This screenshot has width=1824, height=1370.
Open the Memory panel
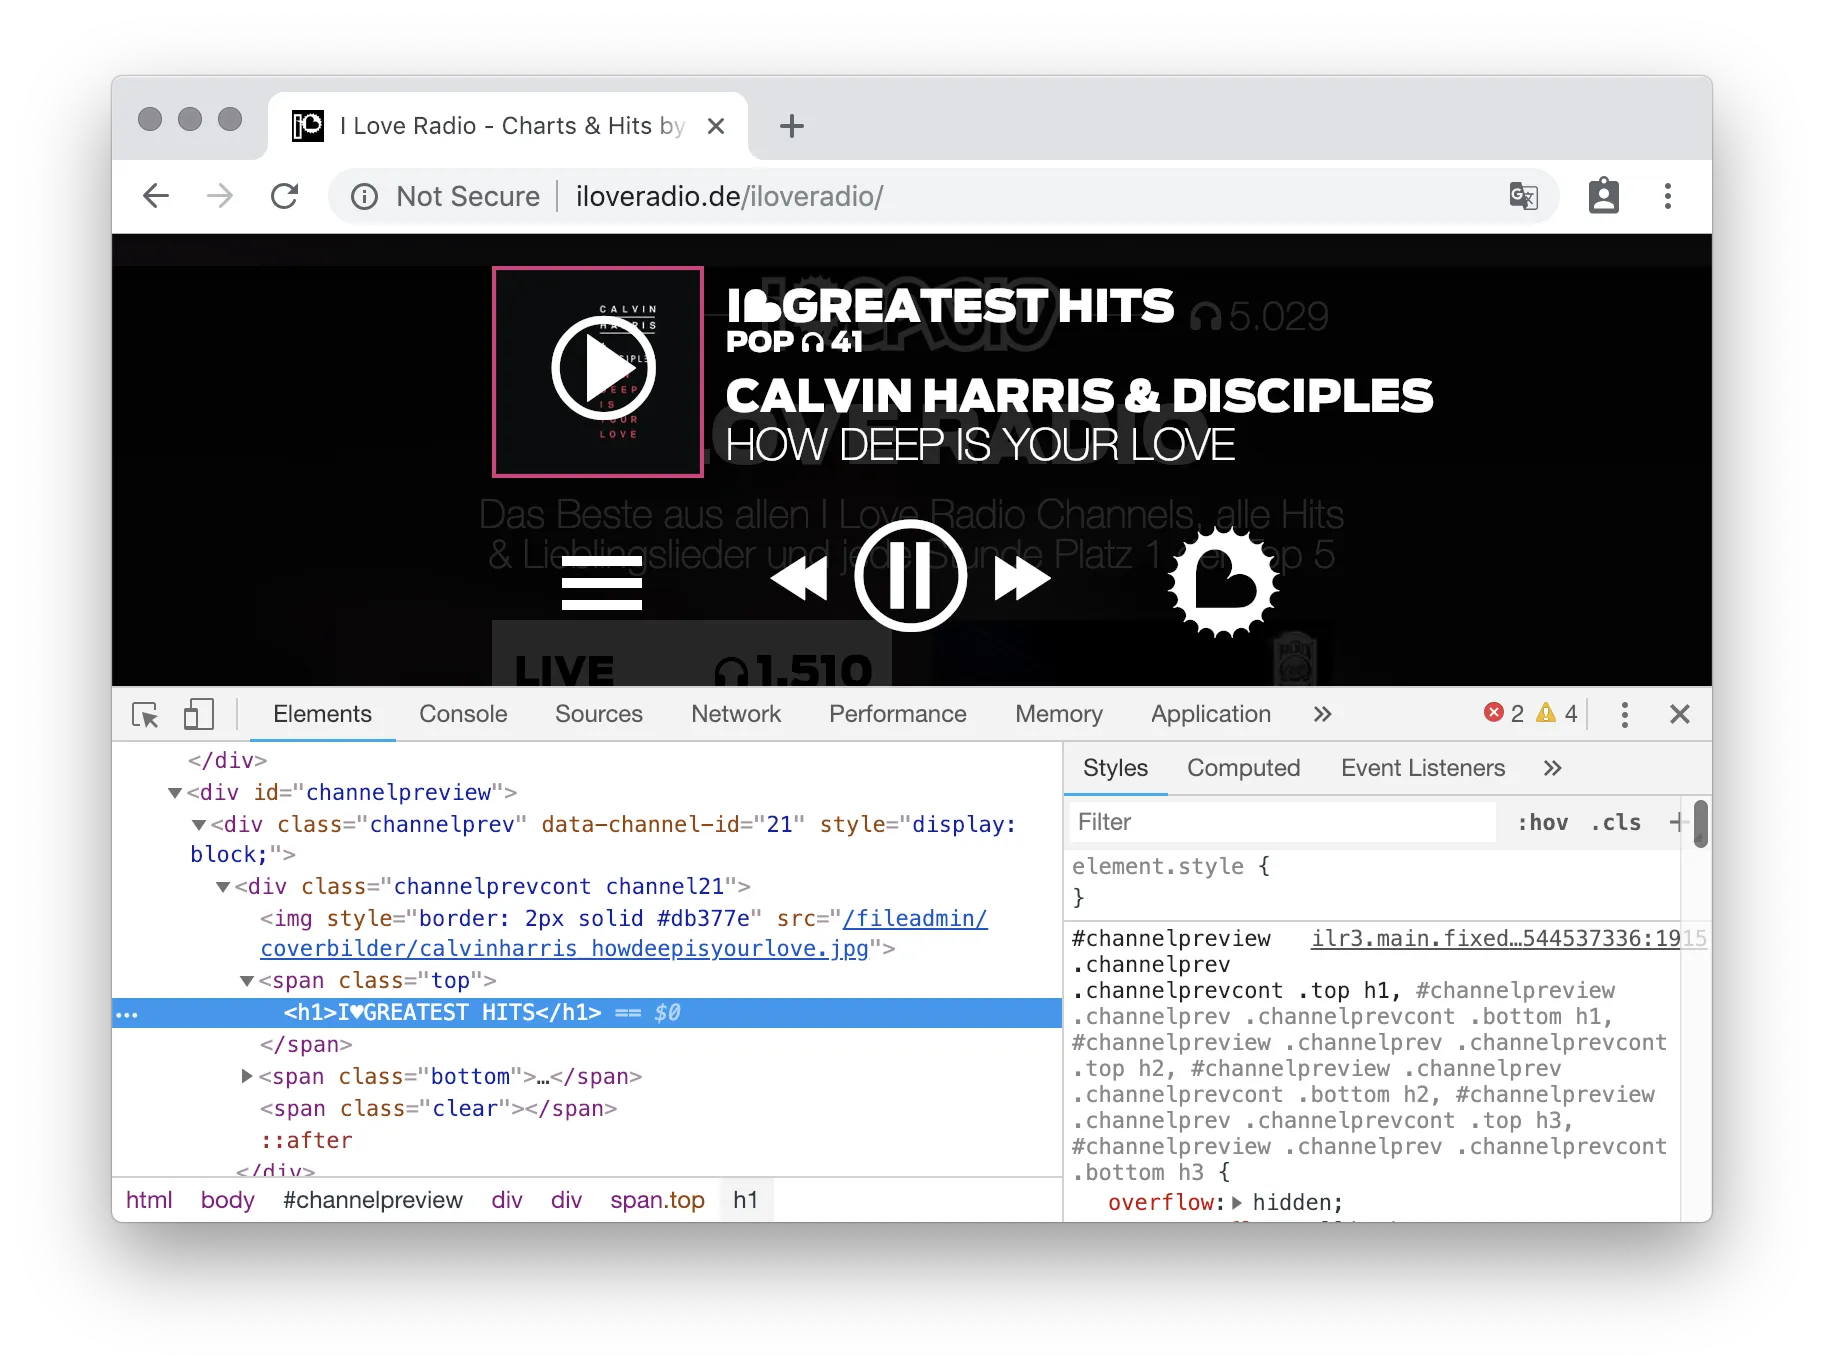click(1059, 714)
